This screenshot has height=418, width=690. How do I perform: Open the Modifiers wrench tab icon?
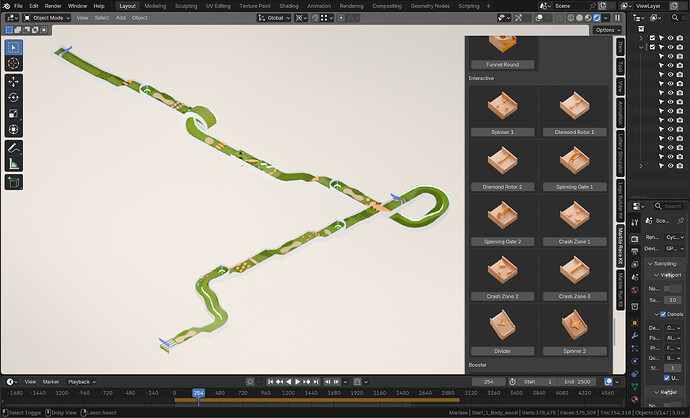click(x=635, y=336)
